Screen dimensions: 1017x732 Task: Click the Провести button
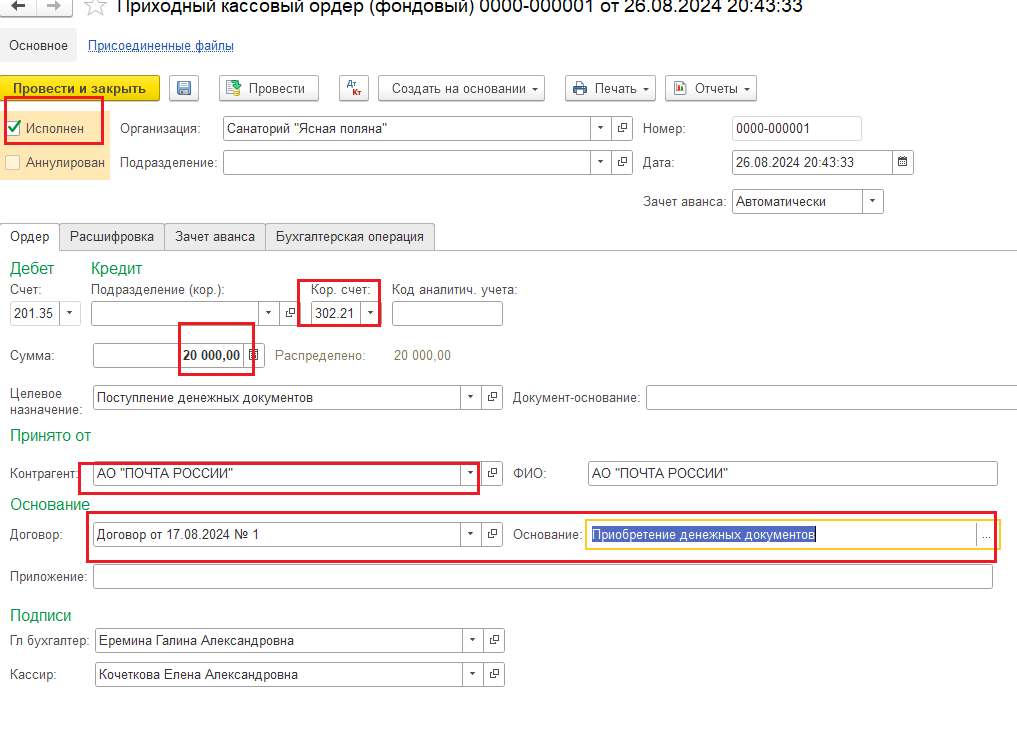point(269,88)
